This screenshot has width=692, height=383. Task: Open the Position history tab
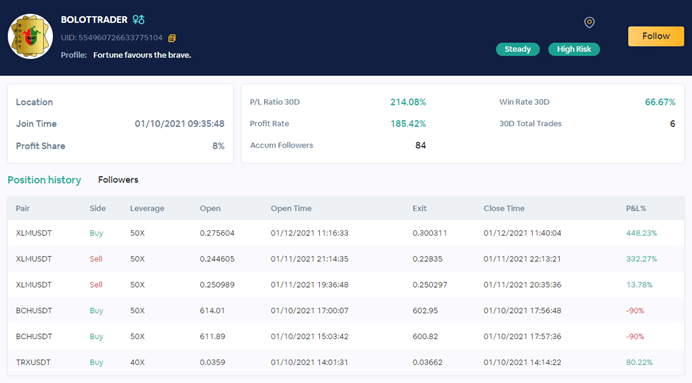click(44, 180)
